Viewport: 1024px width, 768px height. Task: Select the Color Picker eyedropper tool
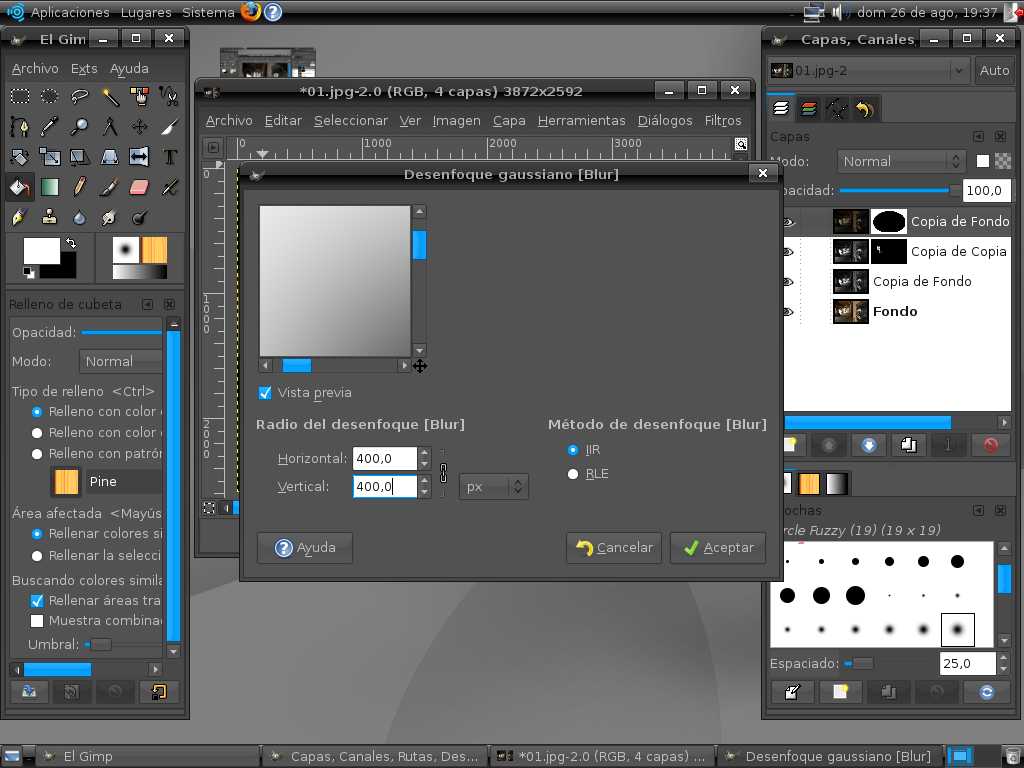click(50, 127)
